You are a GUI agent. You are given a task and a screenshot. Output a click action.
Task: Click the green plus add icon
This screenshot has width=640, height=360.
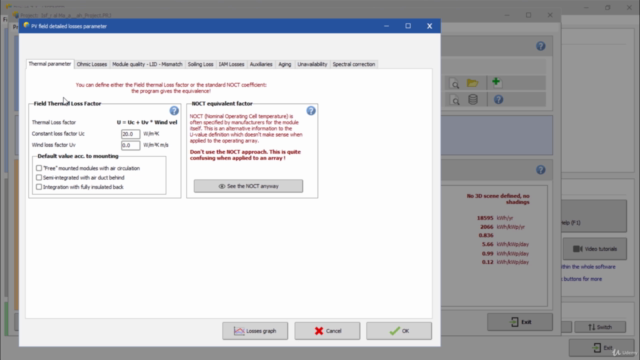tap(496, 82)
